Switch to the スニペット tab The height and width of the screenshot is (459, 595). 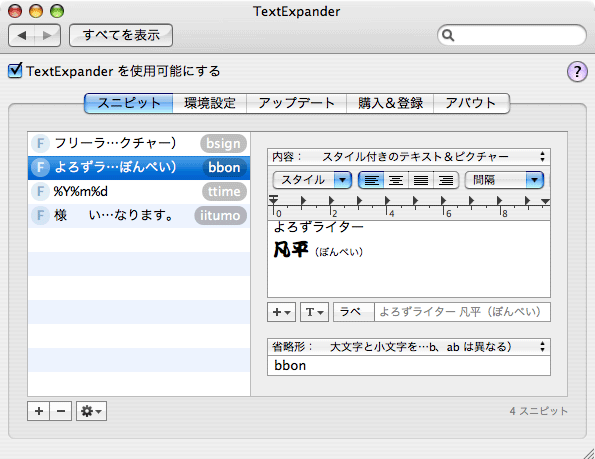click(x=129, y=103)
